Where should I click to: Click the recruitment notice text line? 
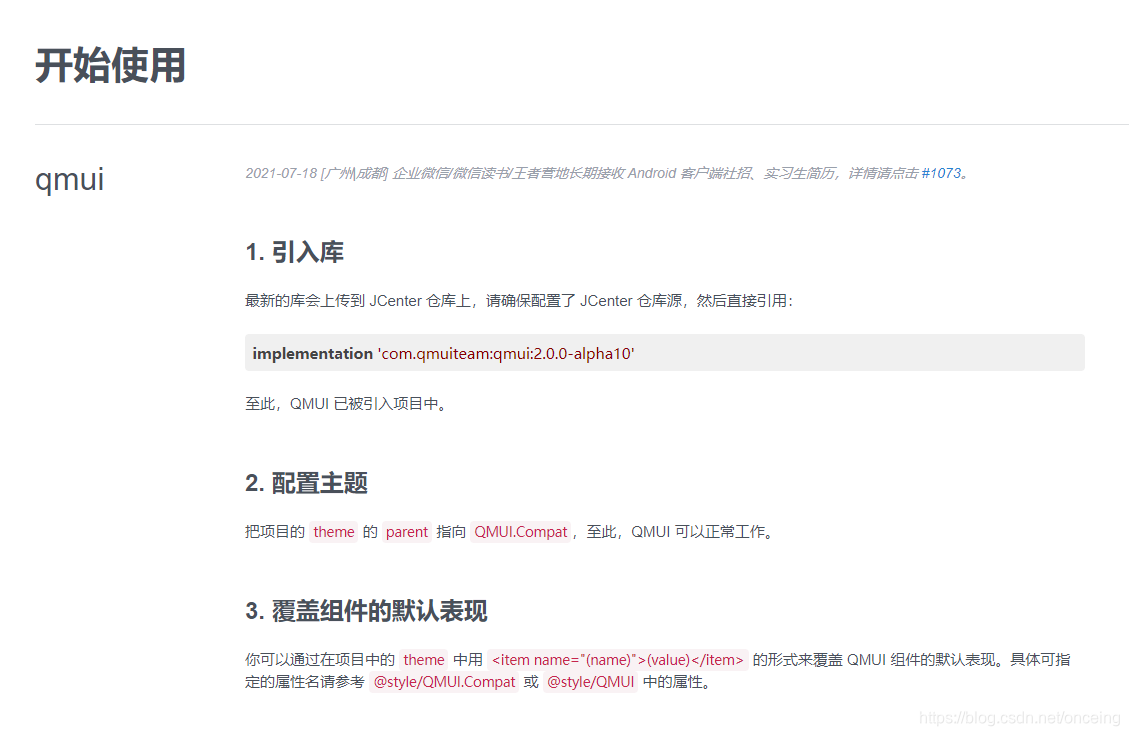(x=600, y=173)
